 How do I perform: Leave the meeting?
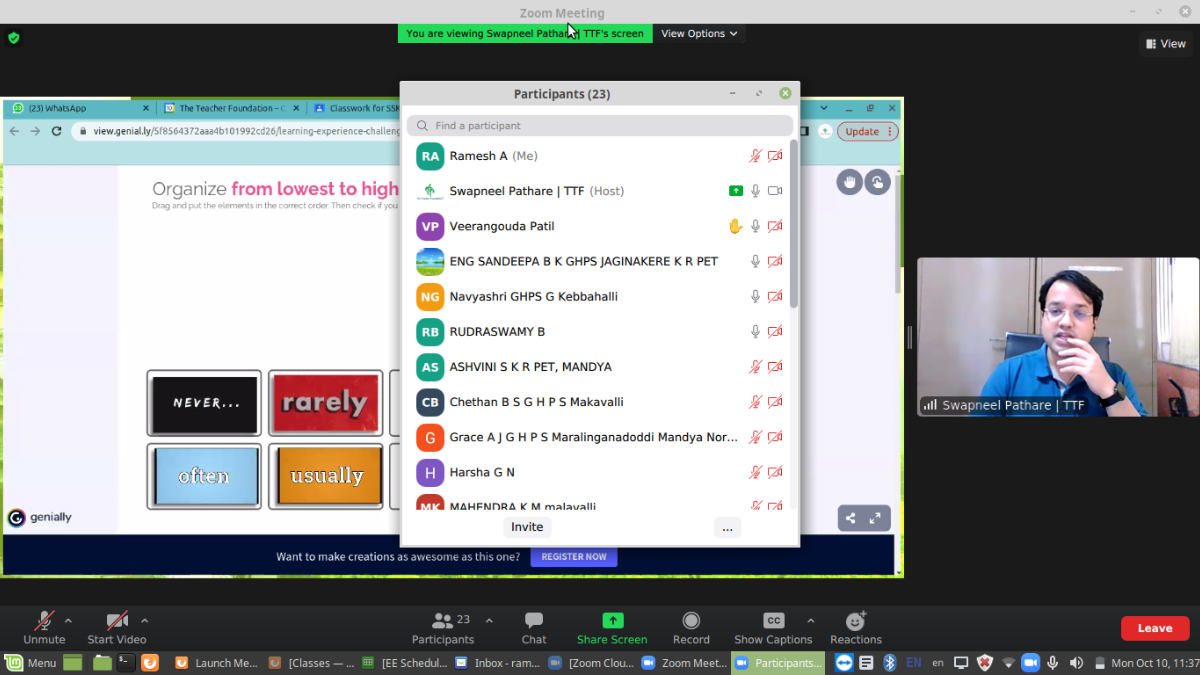click(x=1154, y=628)
